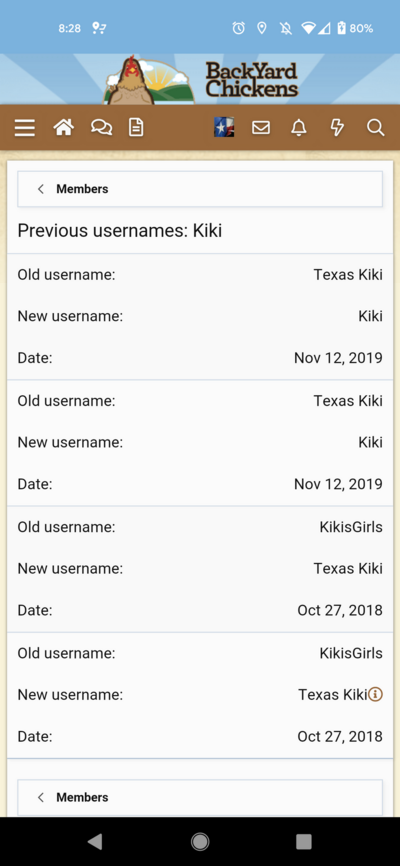Go to the Home icon
400x866 pixels.
(x=64, y=128)
